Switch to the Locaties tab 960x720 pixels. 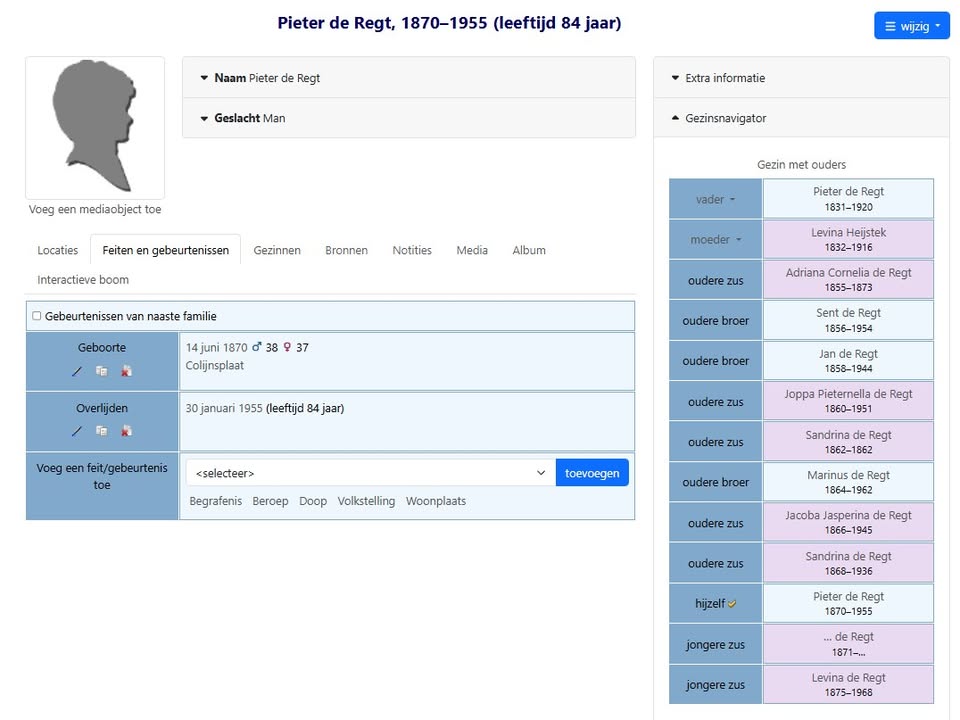coord(58,250)
